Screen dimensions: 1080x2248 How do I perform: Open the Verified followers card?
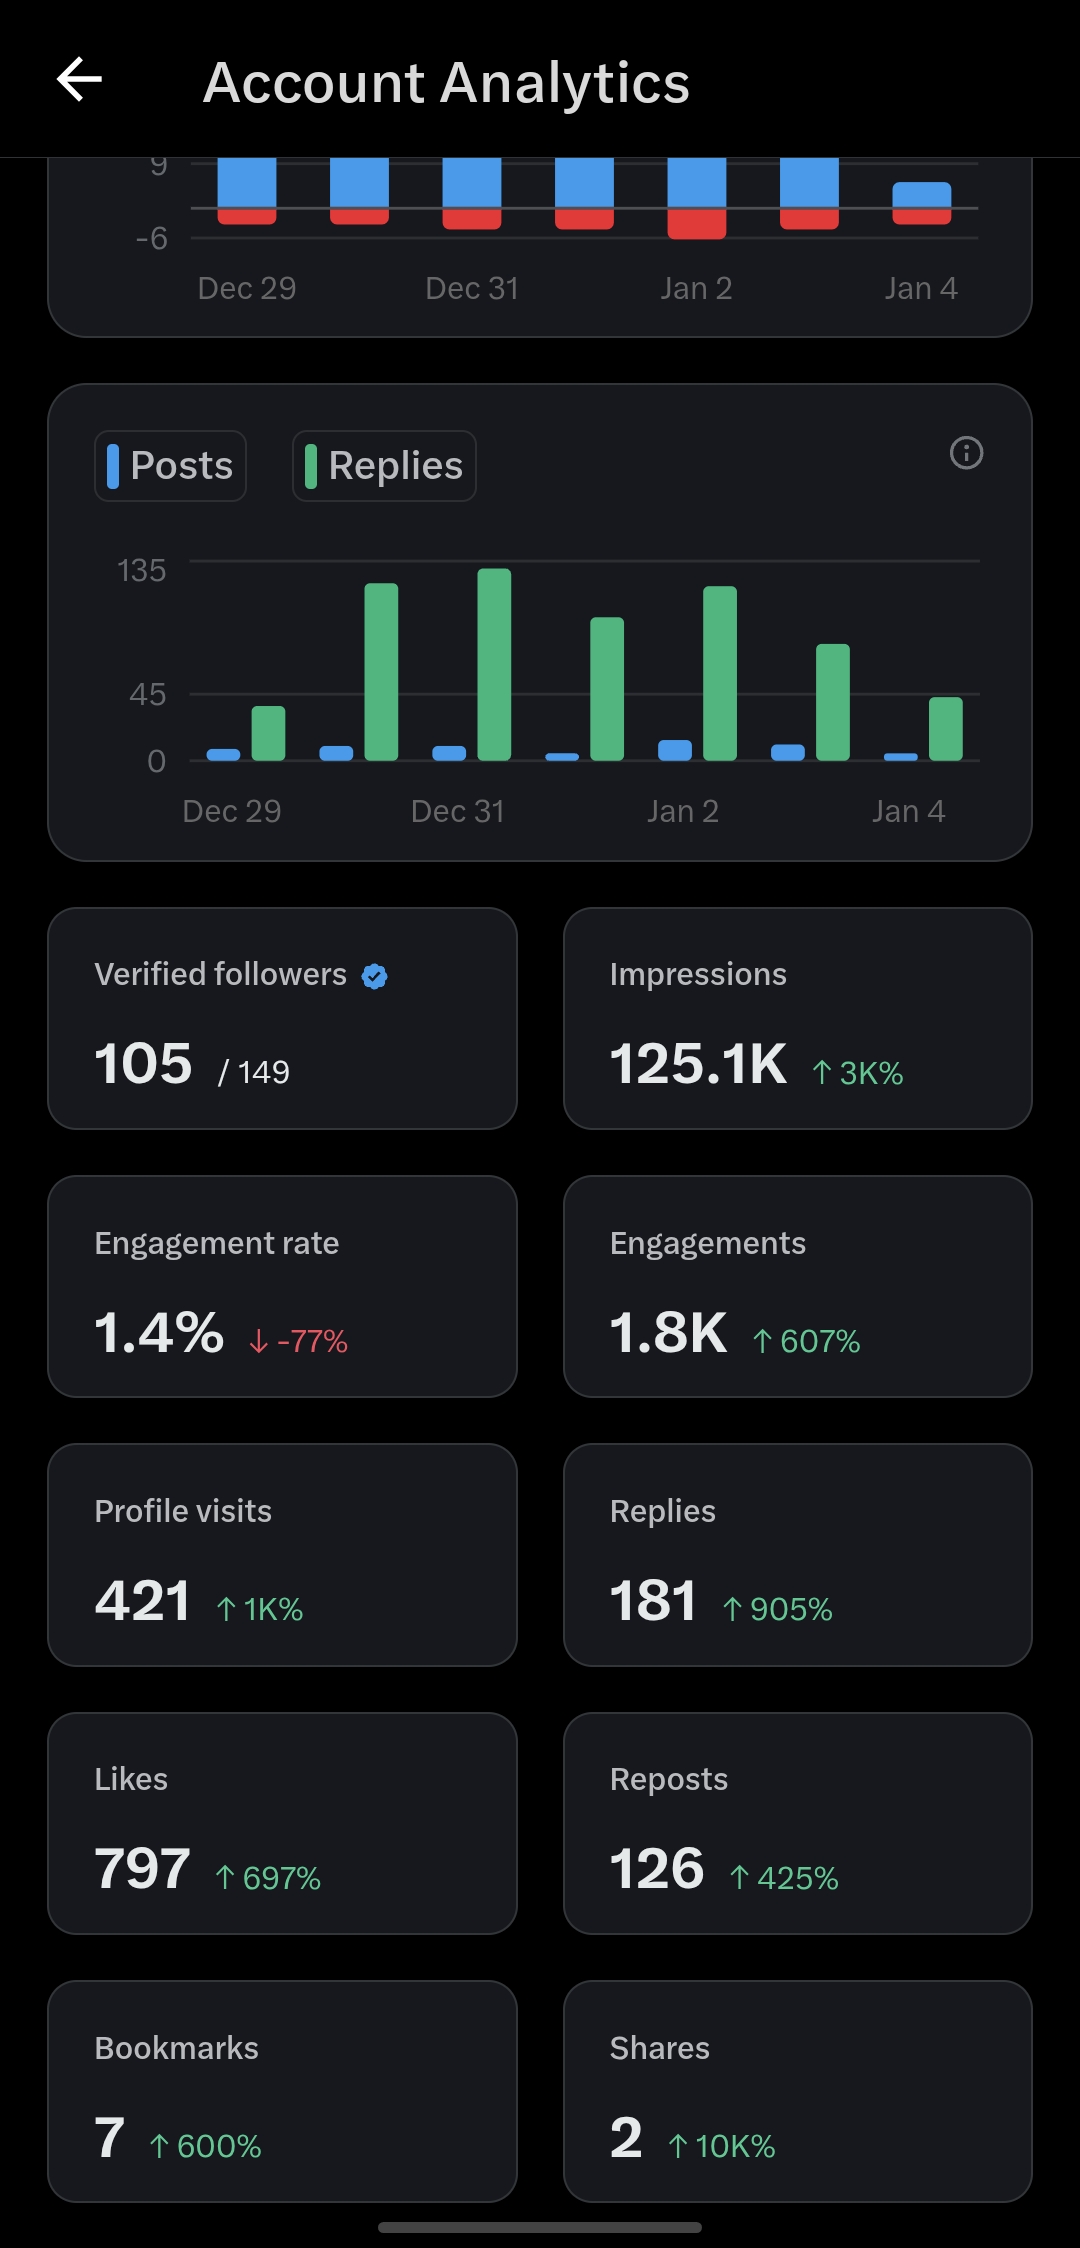[x=282, y=1018]
